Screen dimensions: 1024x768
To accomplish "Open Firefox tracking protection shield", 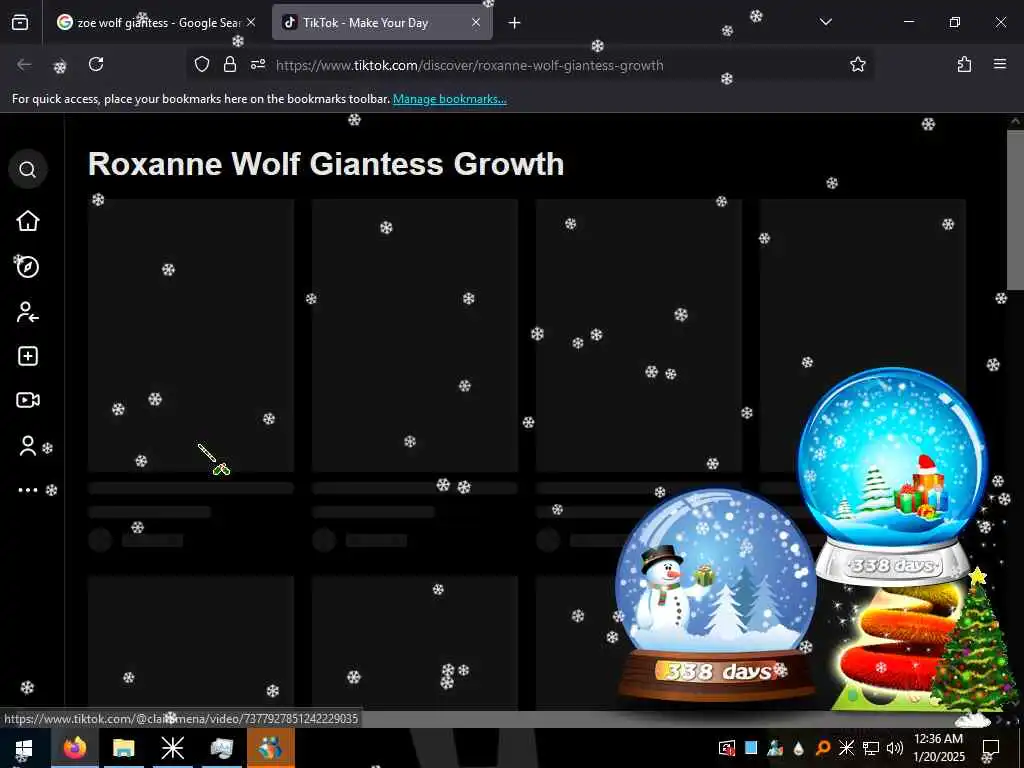I will point(202,64).
